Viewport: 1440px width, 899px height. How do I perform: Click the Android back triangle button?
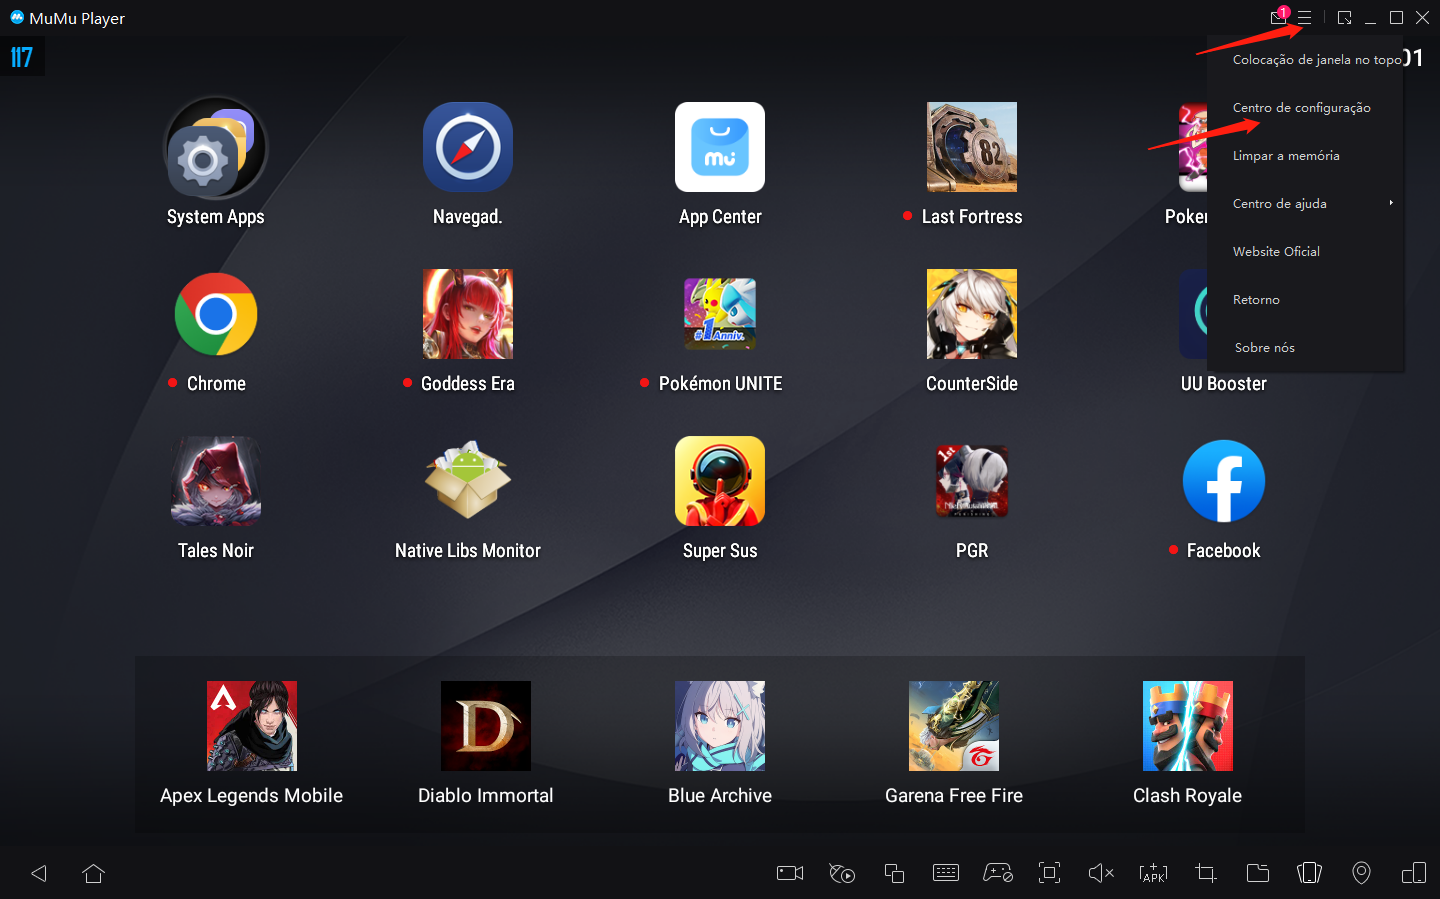(x=39, y=873)
